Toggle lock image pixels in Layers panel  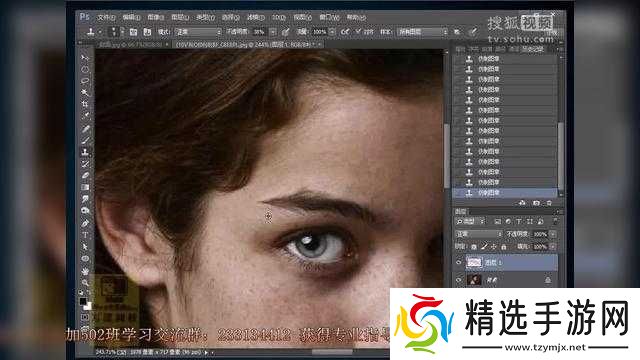484,247
